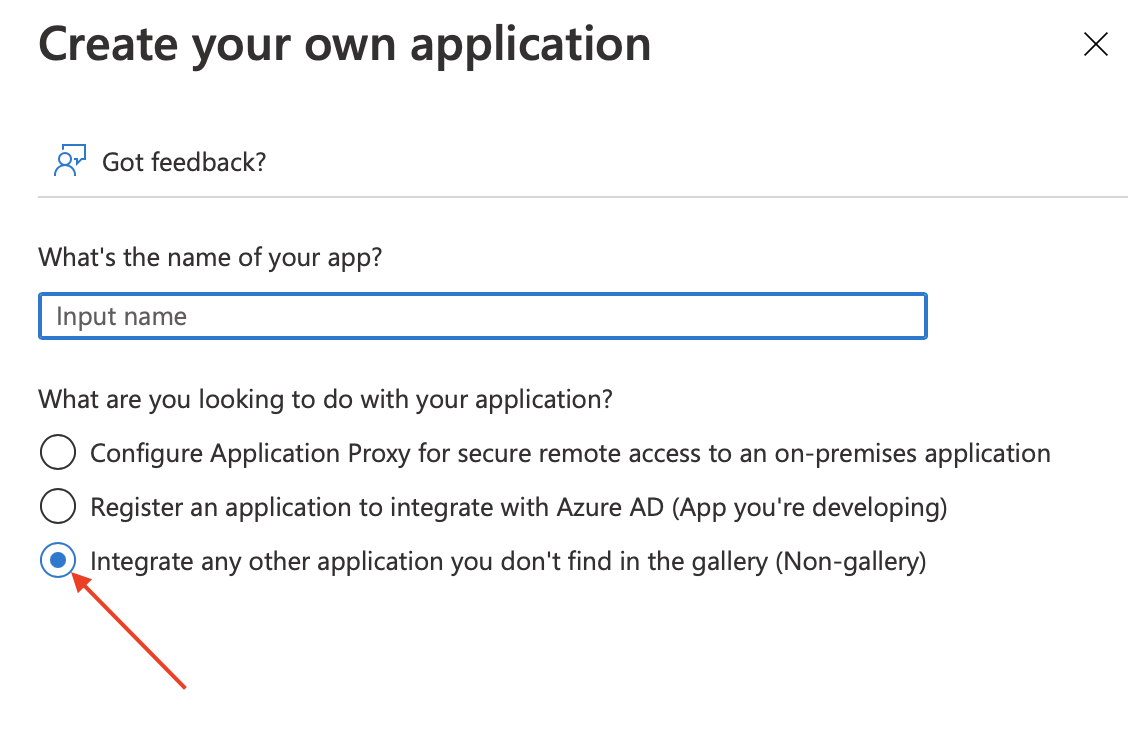This screenshot has height=746, width=1148.
Task: Select the Configure Application Proxy radio button
Action: coord(58,452)
